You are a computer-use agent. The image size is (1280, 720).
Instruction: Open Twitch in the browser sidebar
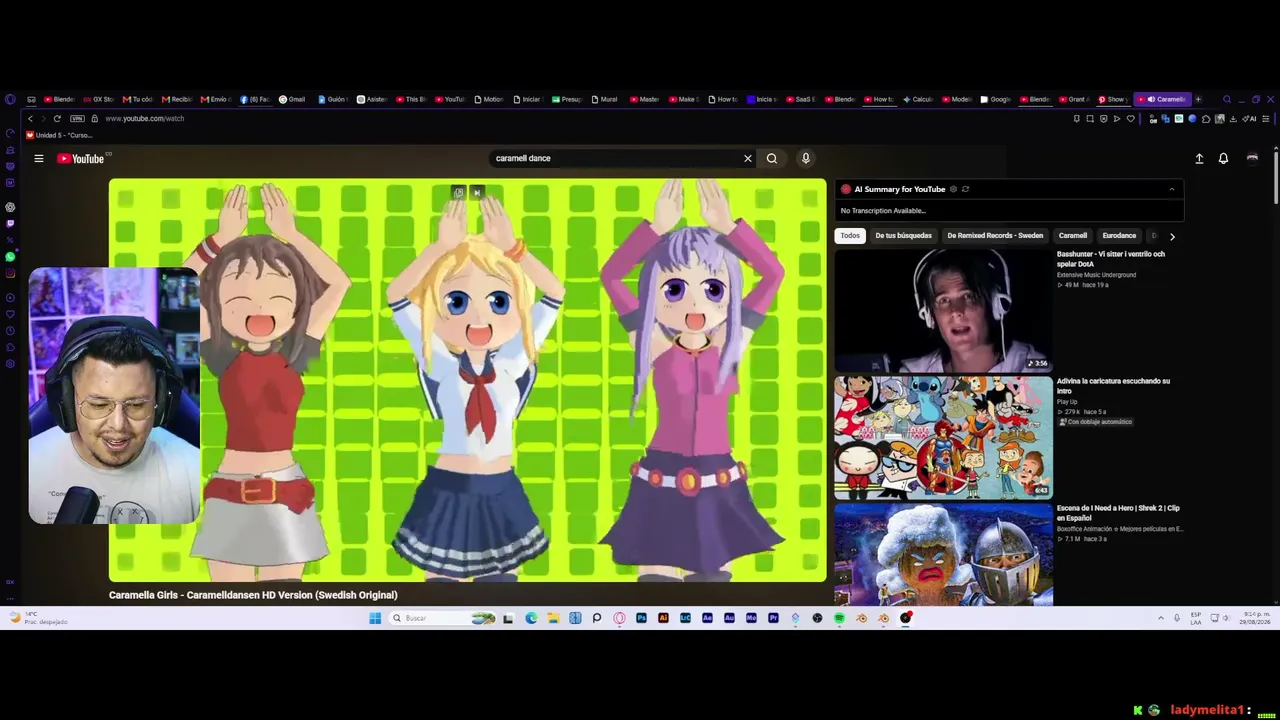click(x=10, y=224)
